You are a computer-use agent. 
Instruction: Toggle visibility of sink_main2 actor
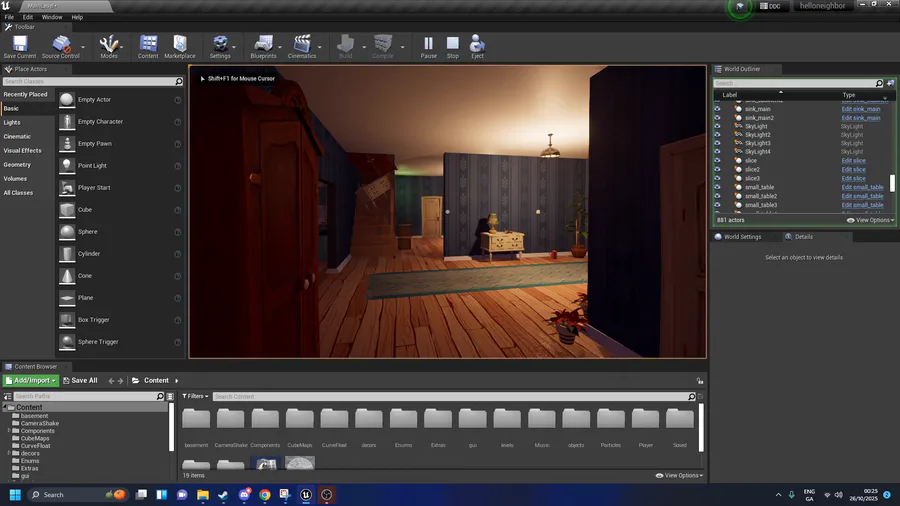click(x=717, y=118)
